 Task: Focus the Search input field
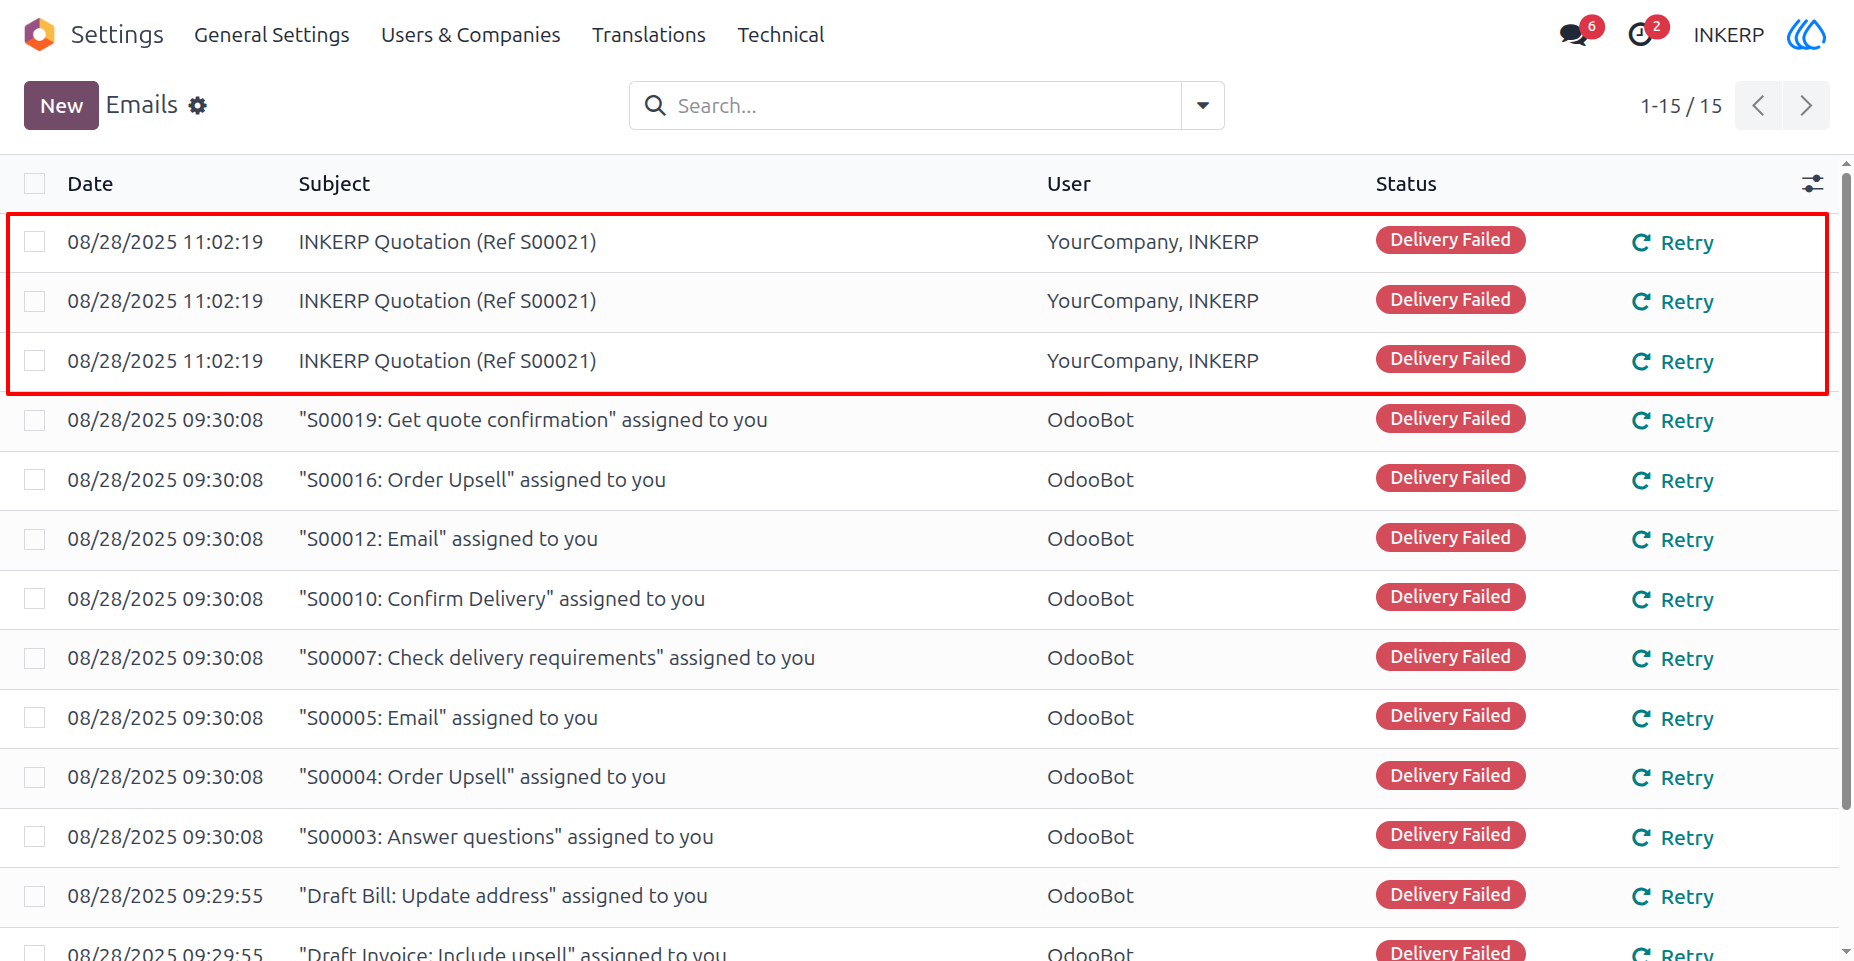(x=925, y=106)
